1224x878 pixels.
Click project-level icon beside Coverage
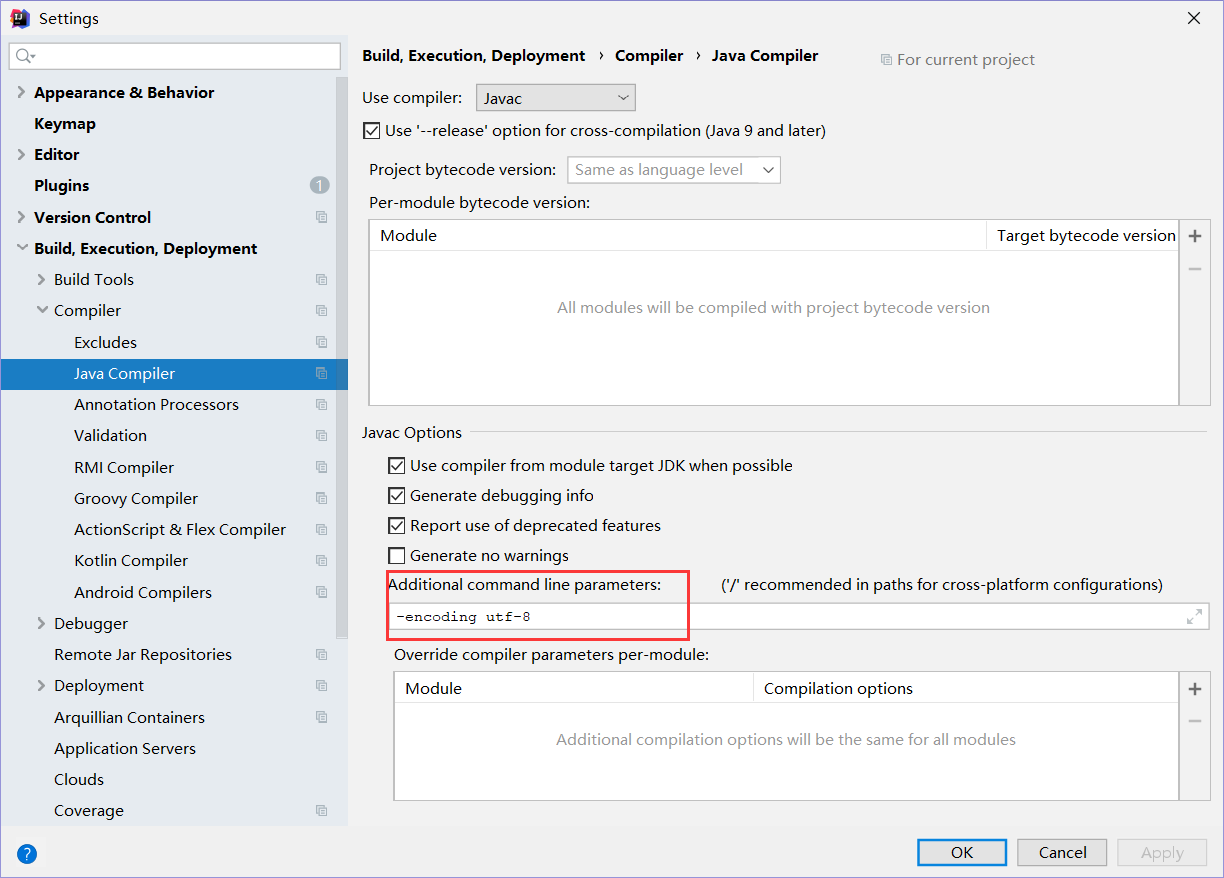pyautogui.click(x=321, y=811)
